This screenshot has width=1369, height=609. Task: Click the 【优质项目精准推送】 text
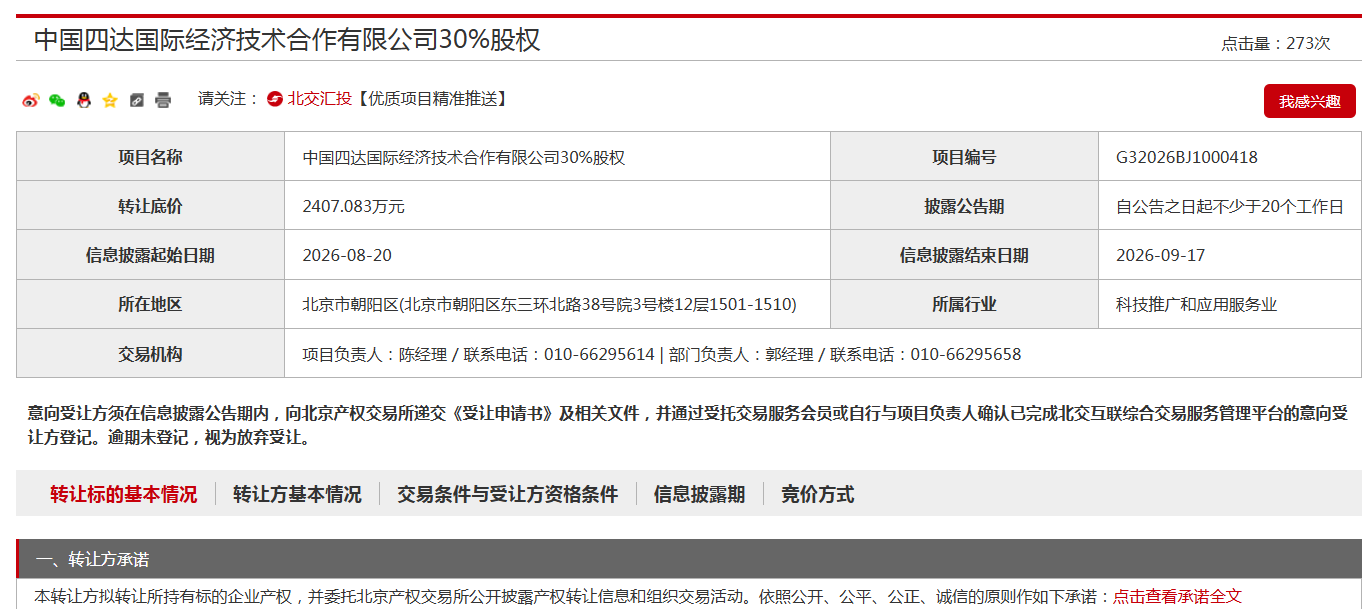click(432, 99)
